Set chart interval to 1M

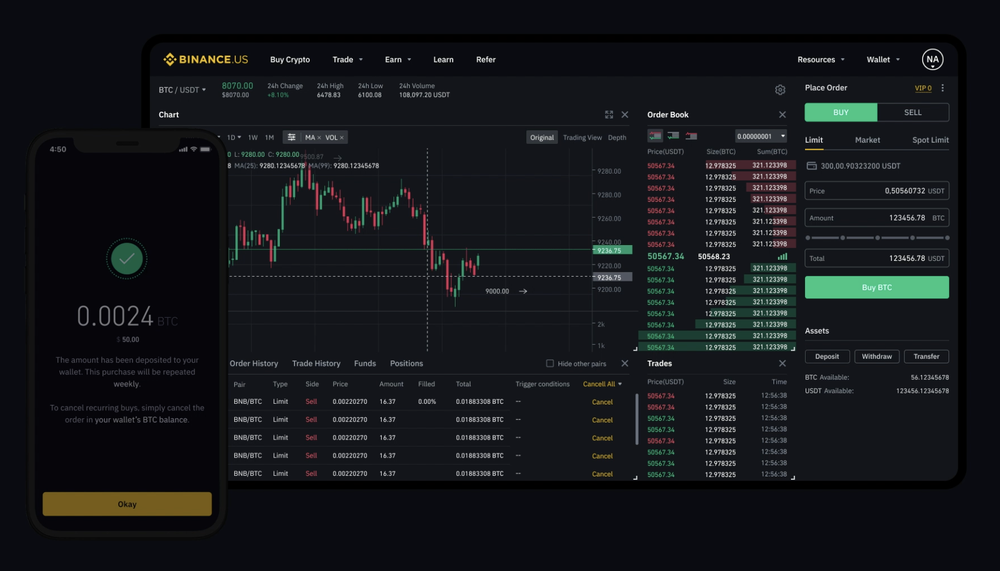(269, 138)
